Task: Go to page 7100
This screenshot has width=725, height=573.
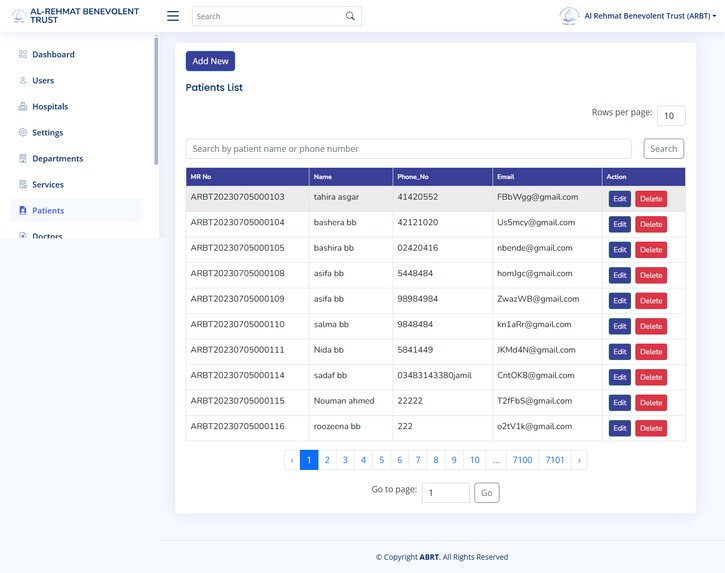Action: click(522, 460)
